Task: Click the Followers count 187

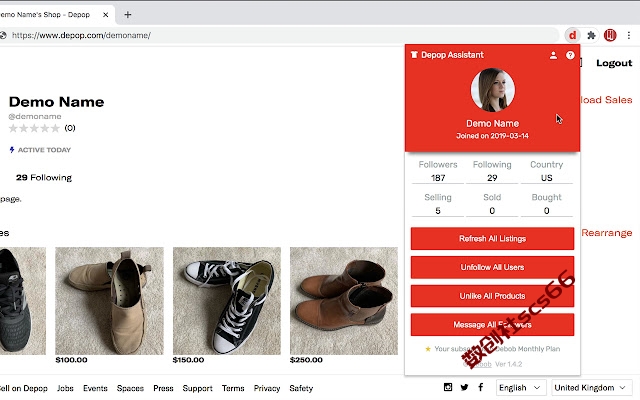Action: click(x=438, y=178)
